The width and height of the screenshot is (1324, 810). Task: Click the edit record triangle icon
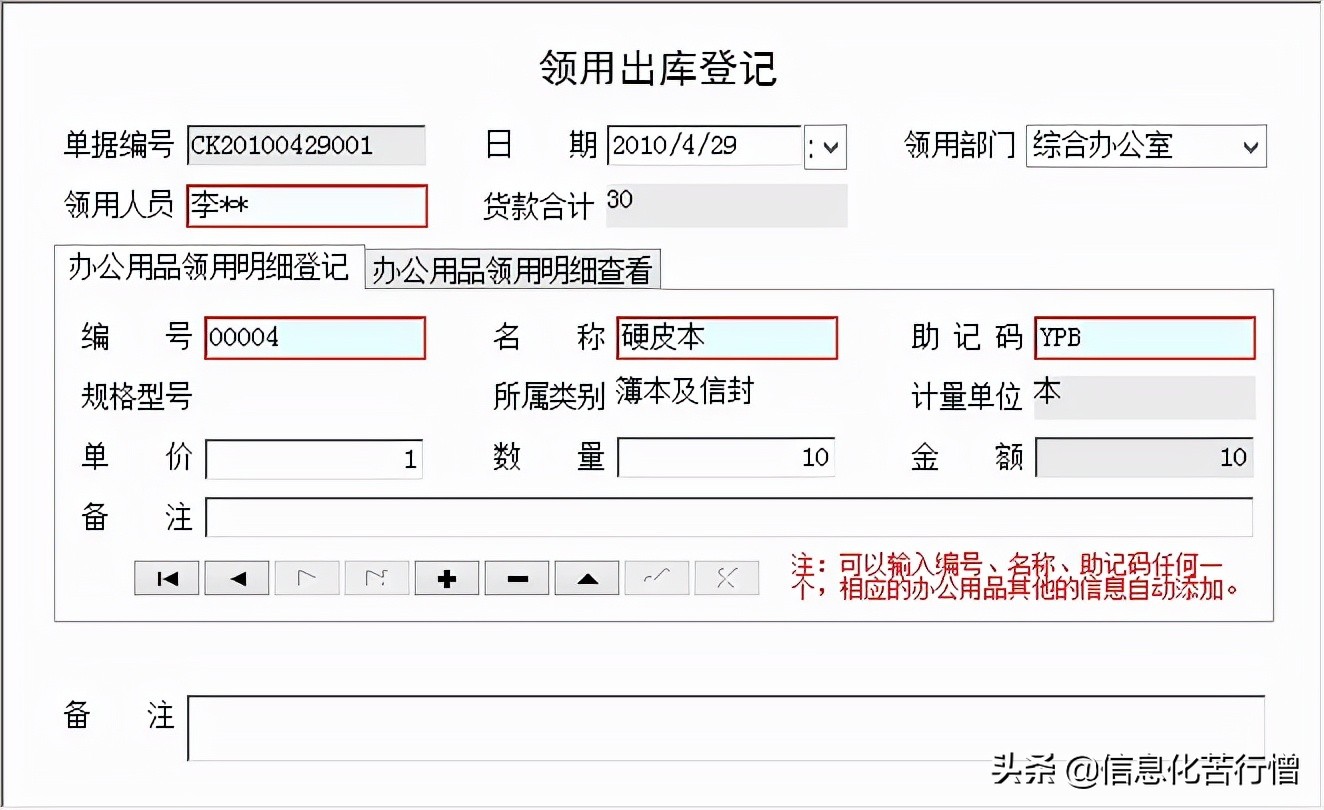tap(586, 577)
